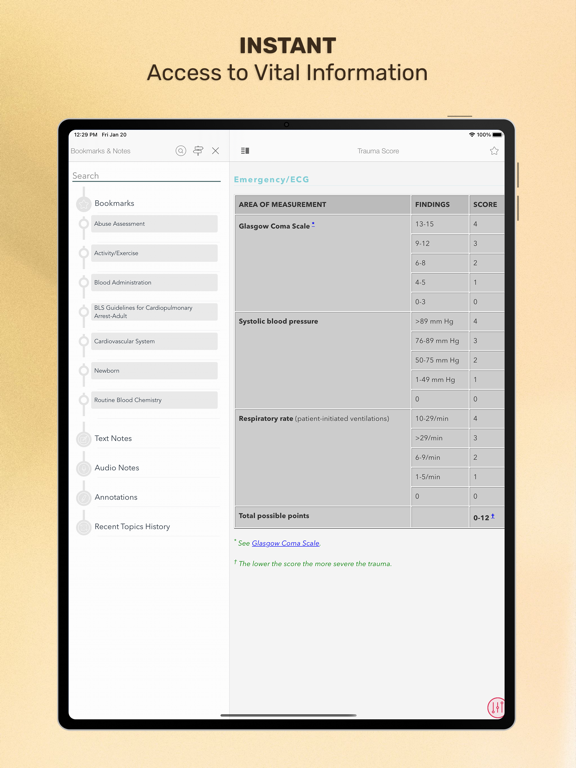Open the Abuse Assessment bookmark

coord(154,224)
